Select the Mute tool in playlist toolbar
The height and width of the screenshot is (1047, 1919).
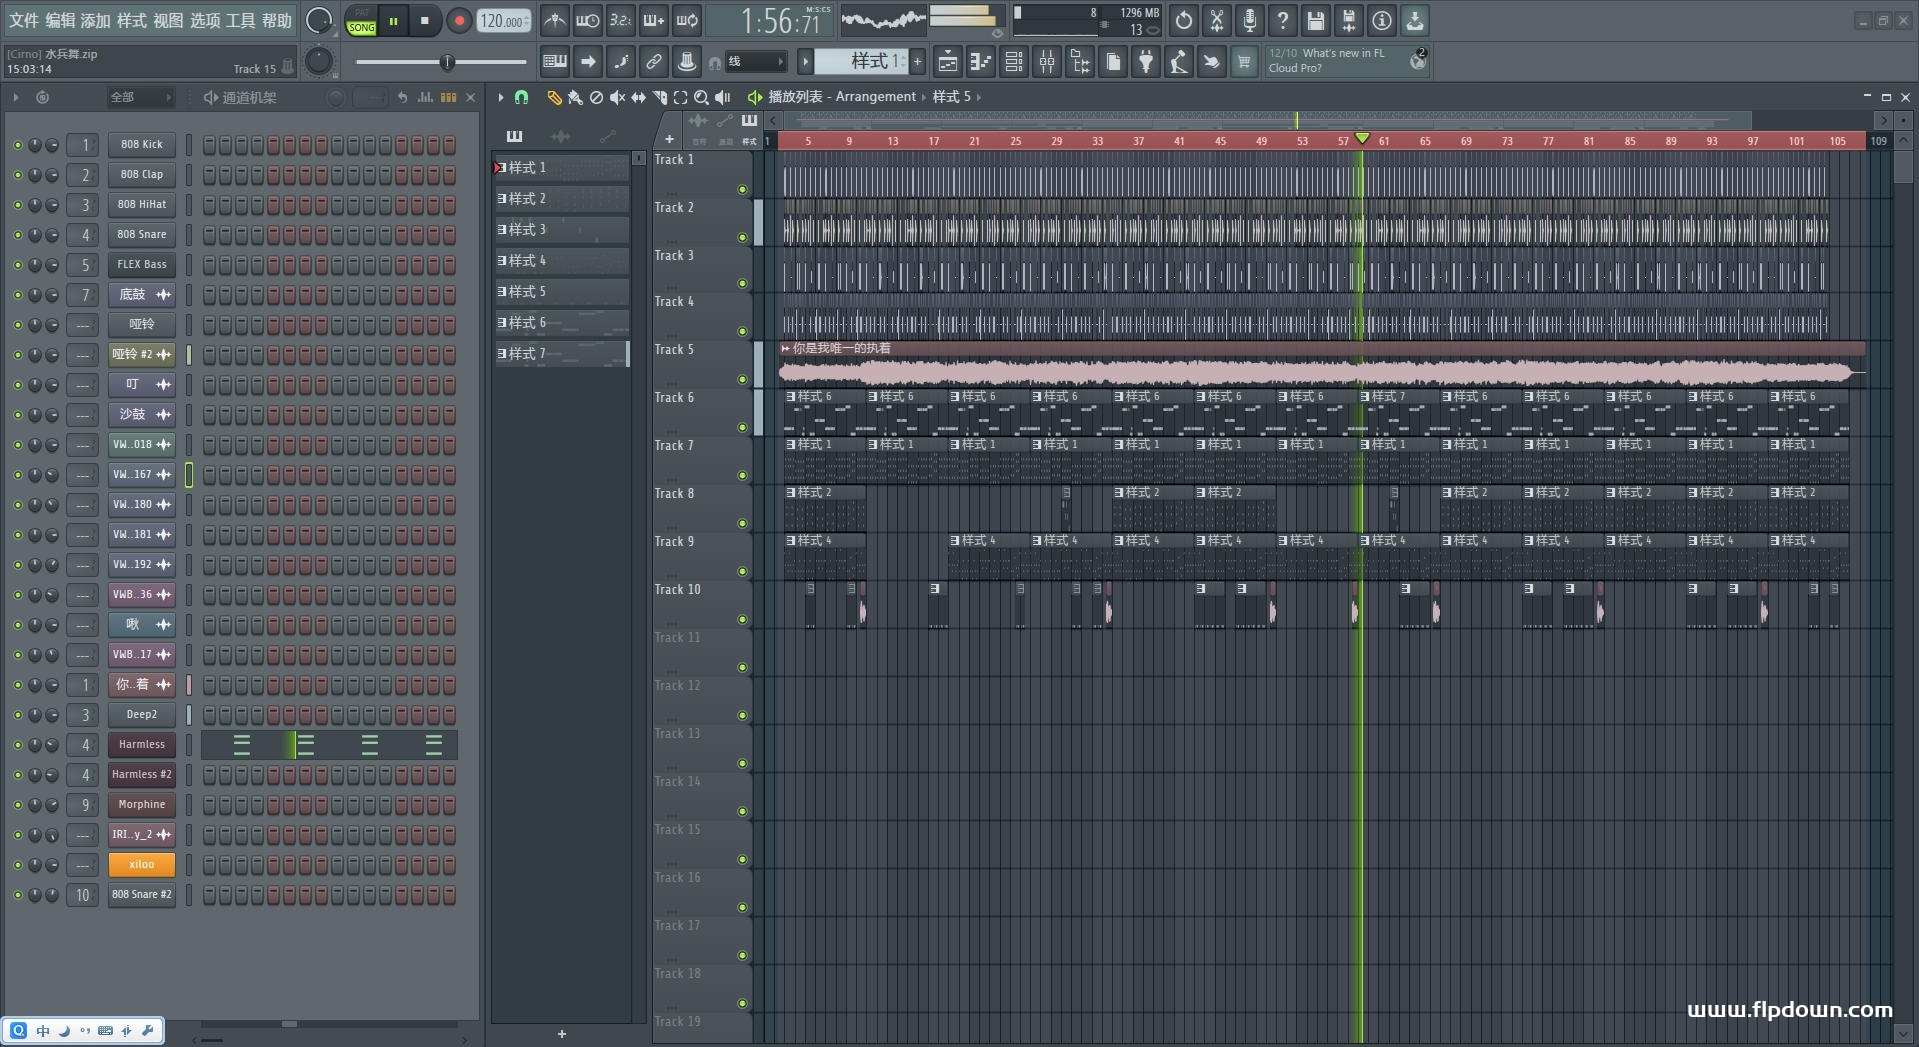(617, 97)
